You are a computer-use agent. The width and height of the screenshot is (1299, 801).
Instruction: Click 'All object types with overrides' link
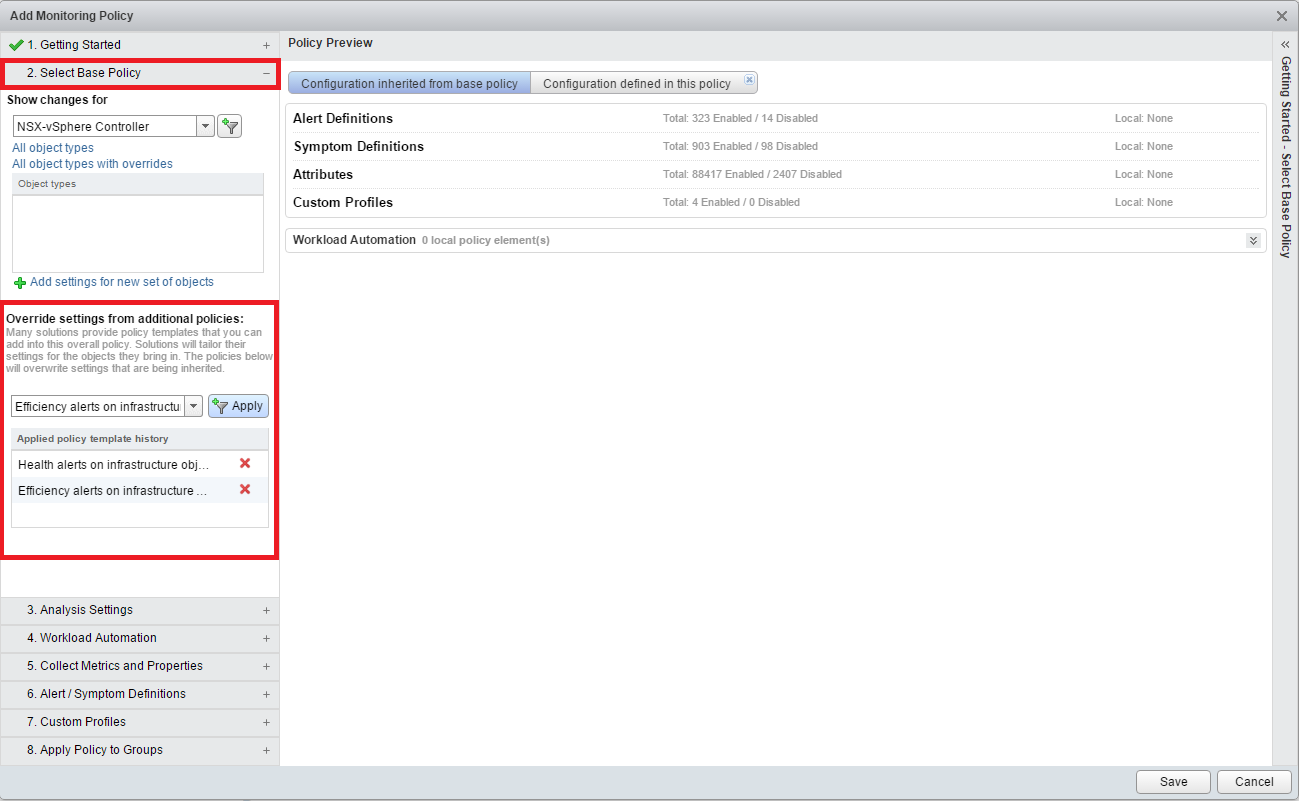pos(92,164)
